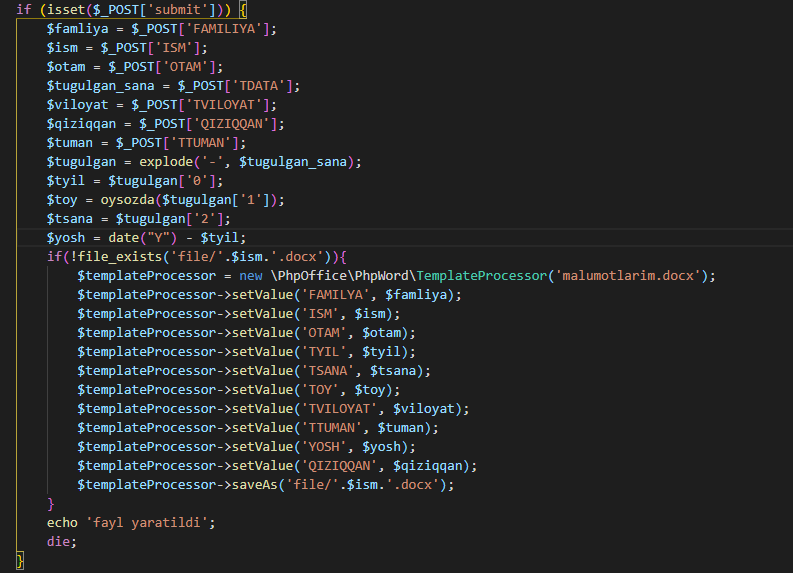Screen dimensions: 793x573
Task: Click setValue line for 'TVILOYAT', $viloyat
Action: [273, 409]
